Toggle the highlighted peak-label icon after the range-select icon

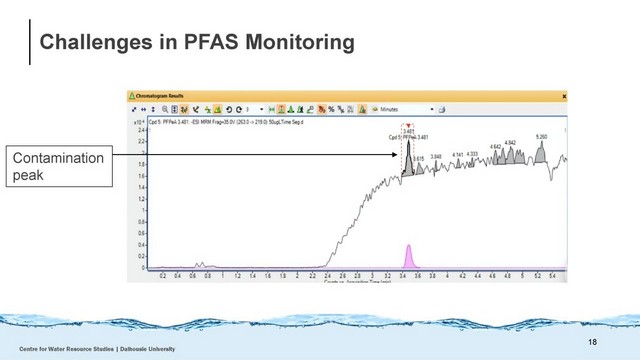(x=281, y=109)
